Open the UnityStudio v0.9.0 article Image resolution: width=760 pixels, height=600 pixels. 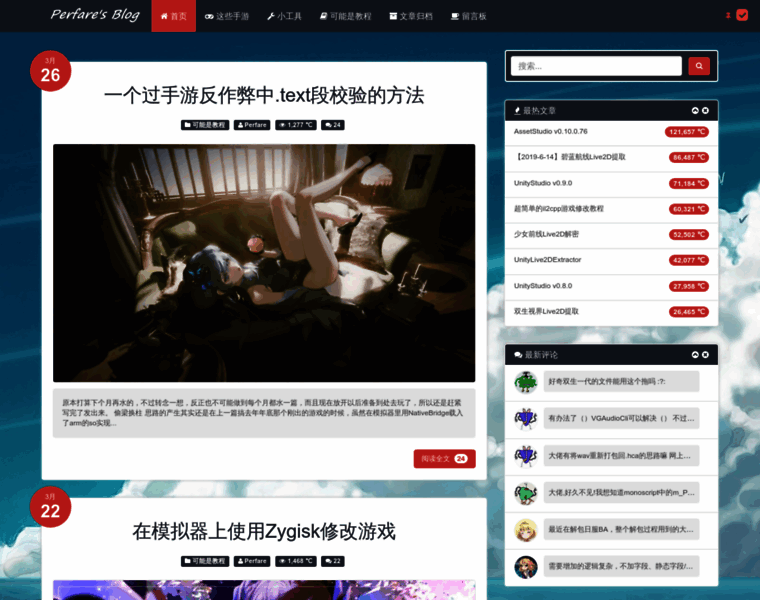coord(542,183)
